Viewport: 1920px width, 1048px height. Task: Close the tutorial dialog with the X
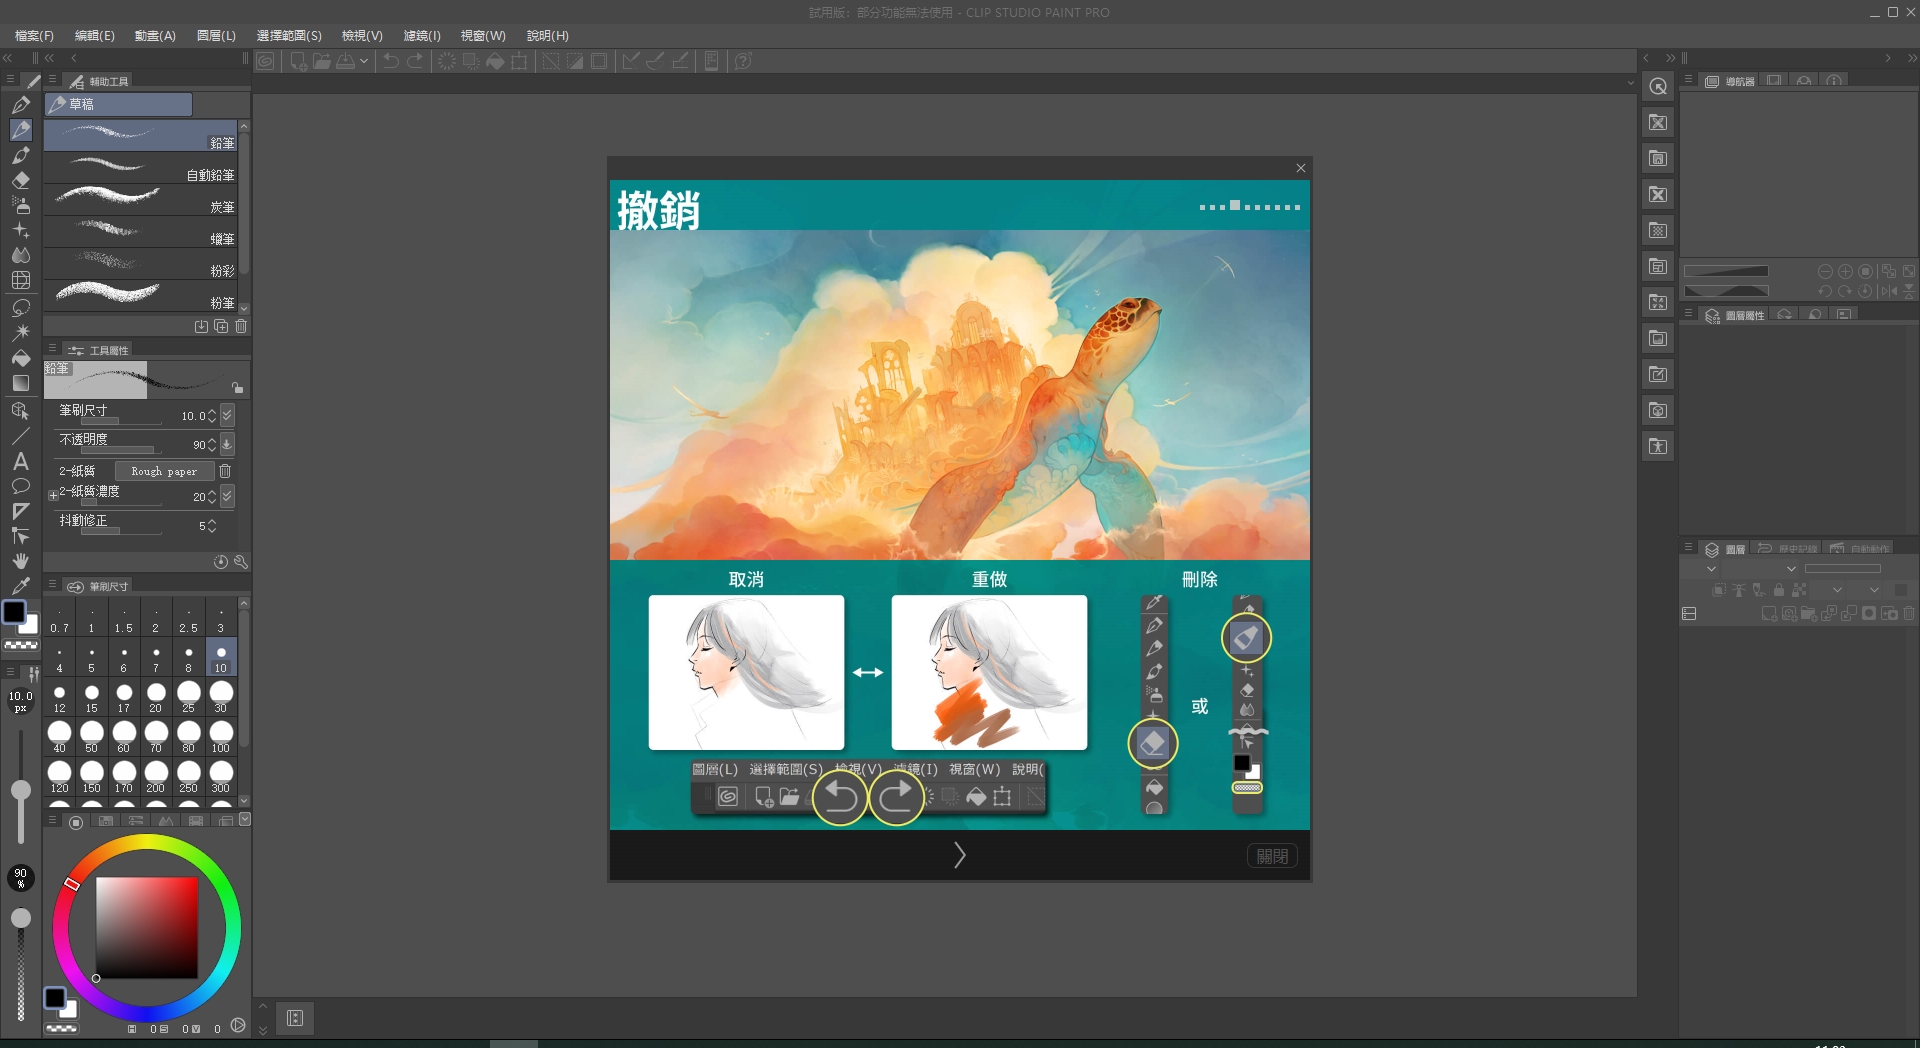(1301, 168)
